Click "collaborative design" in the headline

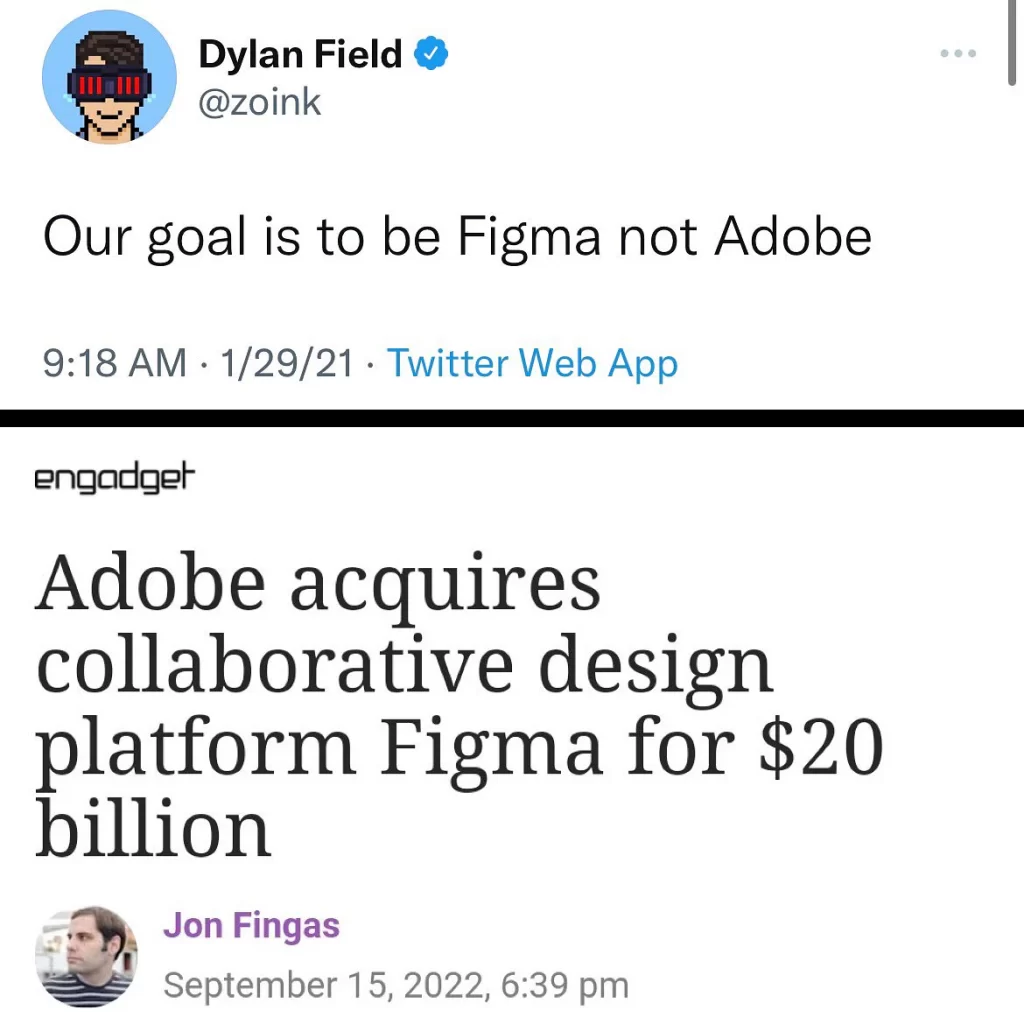(404, 666)
